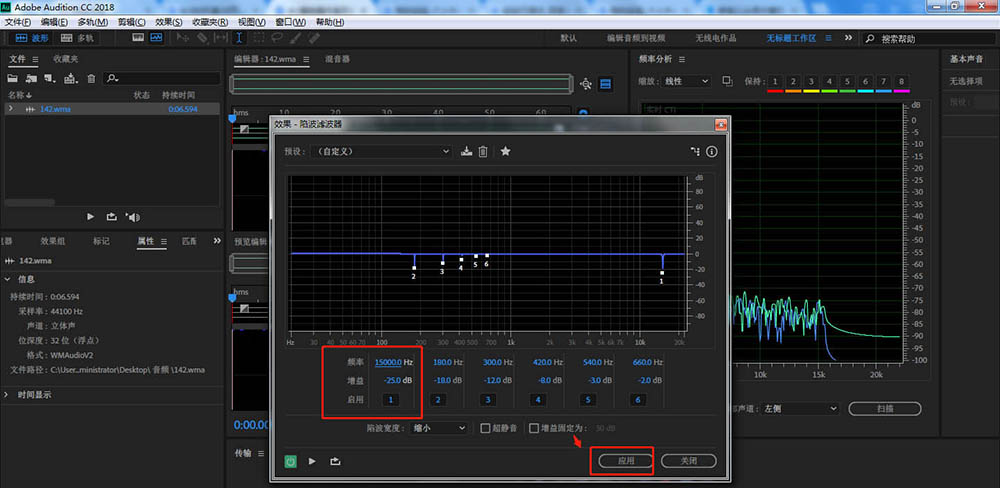Viewport: 1000px width, 488px height.
Task: Switch to the 标记 tab
Action: point(101,241)
